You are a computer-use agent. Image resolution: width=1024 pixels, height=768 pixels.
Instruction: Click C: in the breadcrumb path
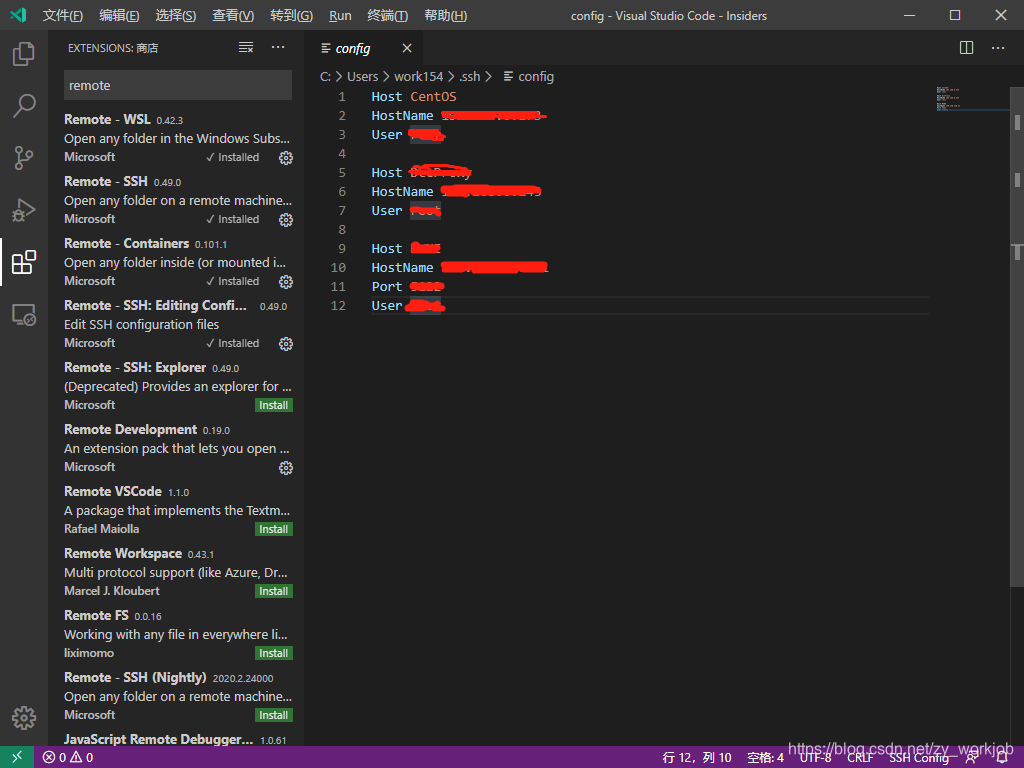pos(325,76)
